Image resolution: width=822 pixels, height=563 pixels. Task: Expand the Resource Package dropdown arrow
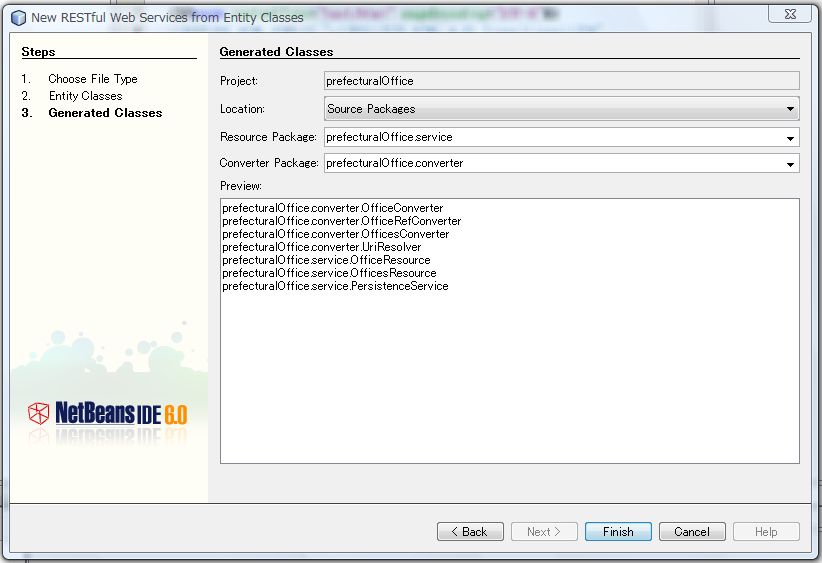tap(790, 137)
